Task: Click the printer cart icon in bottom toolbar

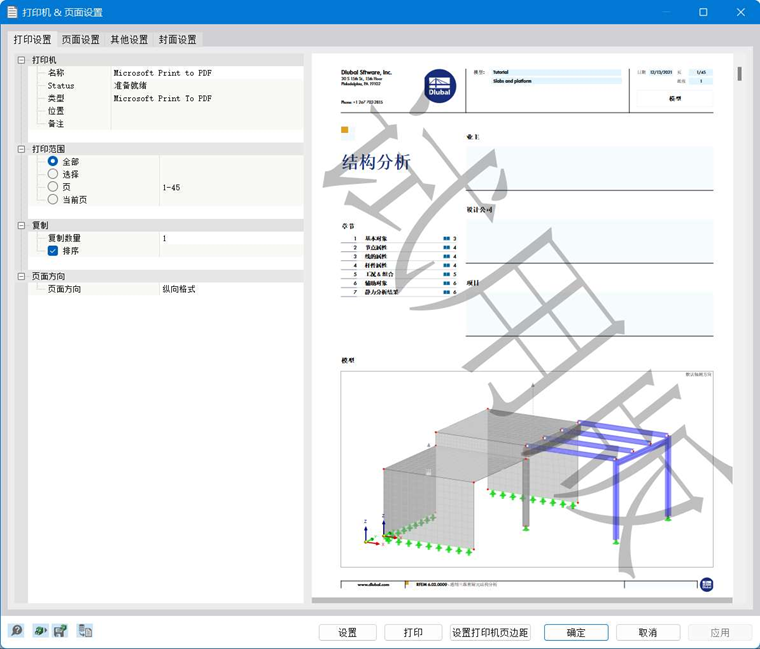Action: click(x=61, y=631)
